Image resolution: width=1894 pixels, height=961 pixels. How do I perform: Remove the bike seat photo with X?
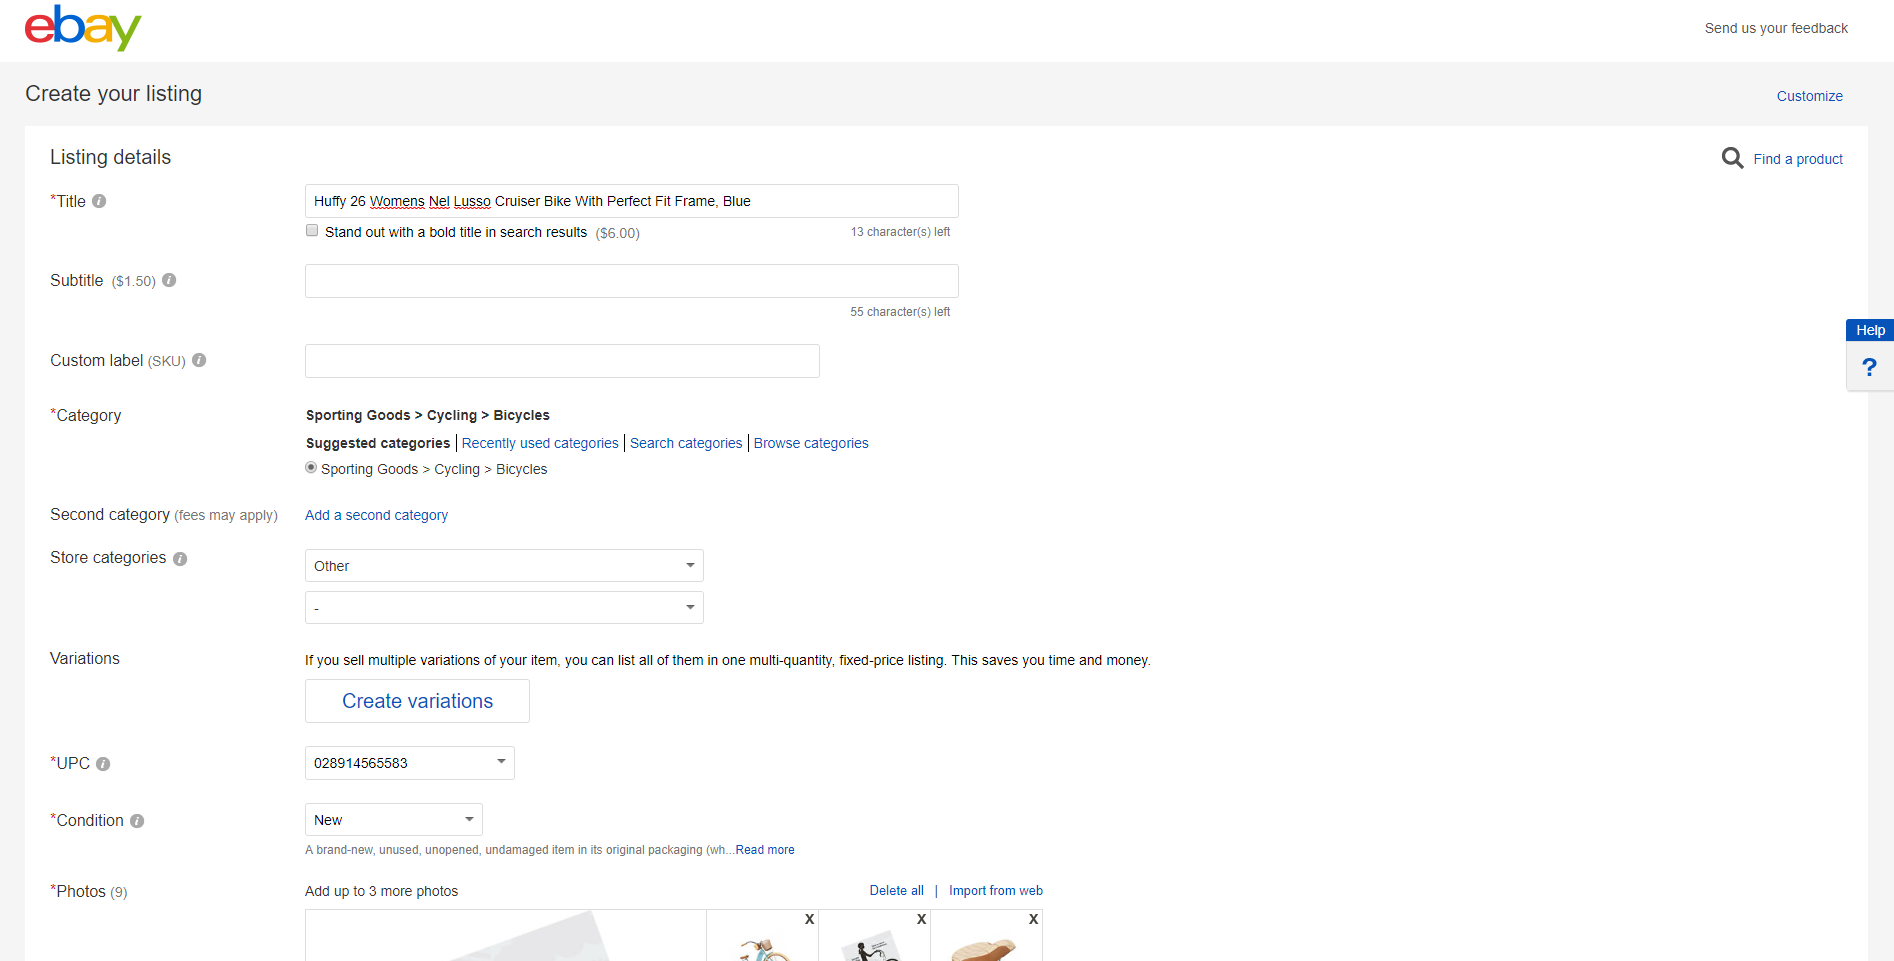point(1034,919)
